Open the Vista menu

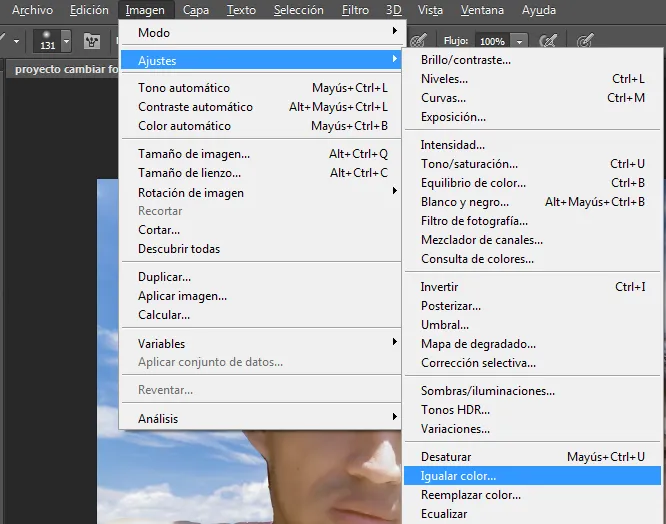(430, 10)
